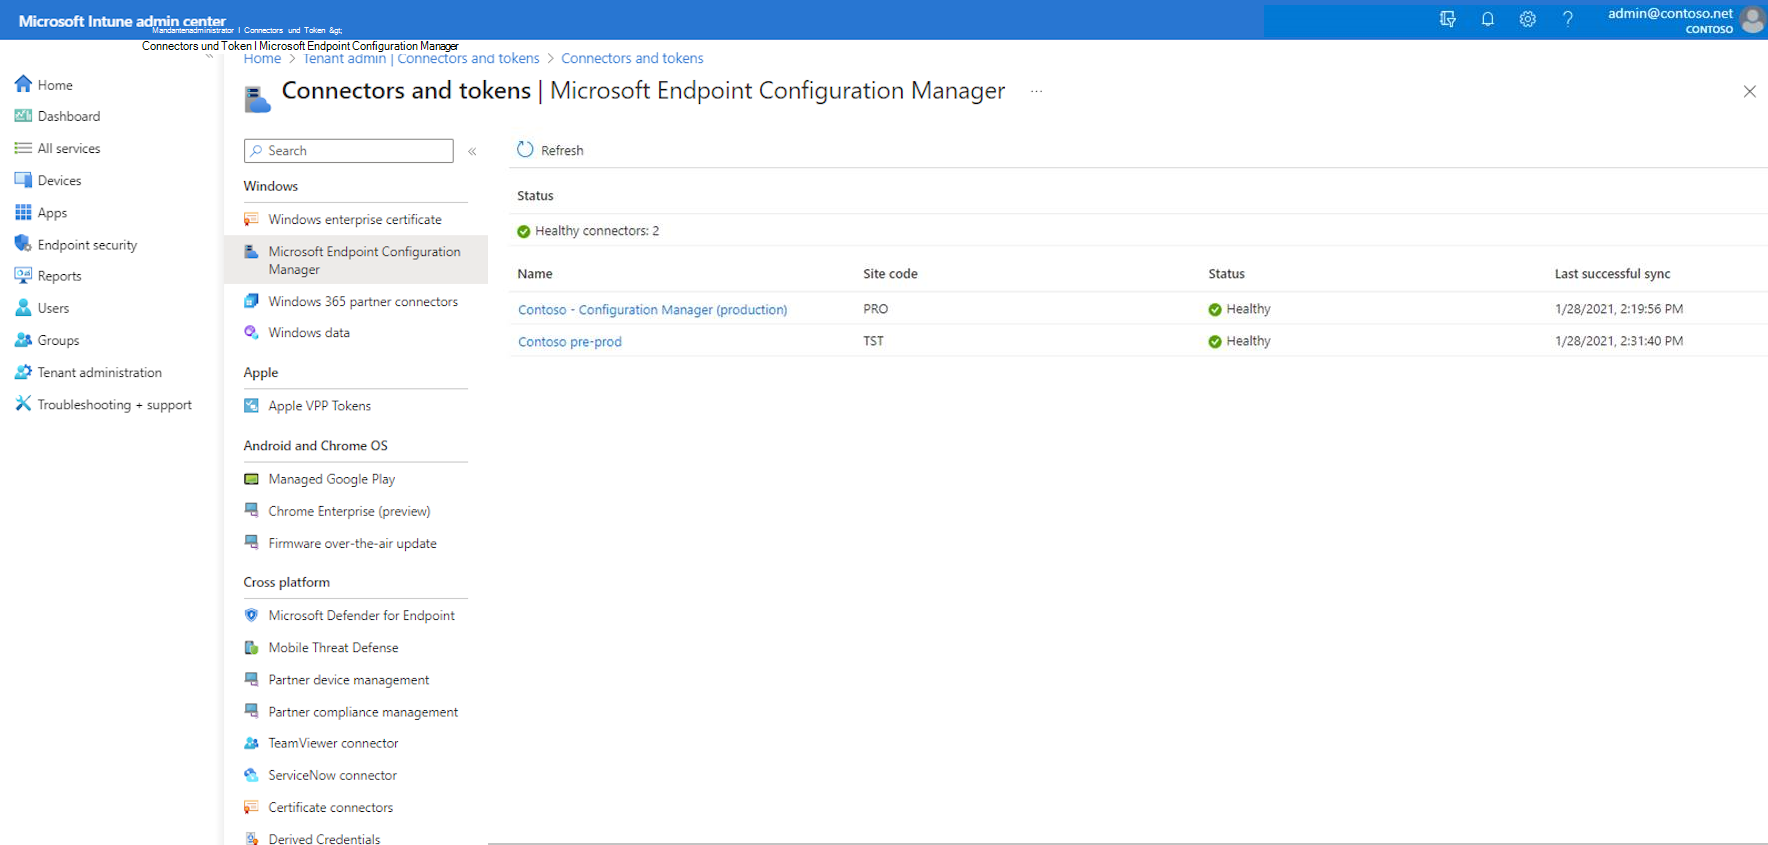Image resolution: width=1768 pixels, height=845 pixels.
Task: Click the help question mark icon
Action: click(x=1567, y=19)
